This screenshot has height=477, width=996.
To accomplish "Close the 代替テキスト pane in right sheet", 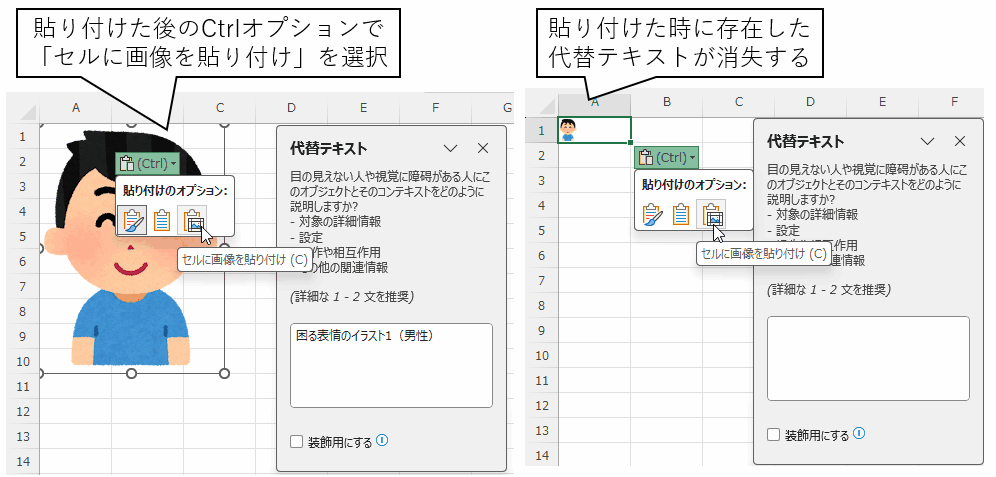I will pos(960,141).
